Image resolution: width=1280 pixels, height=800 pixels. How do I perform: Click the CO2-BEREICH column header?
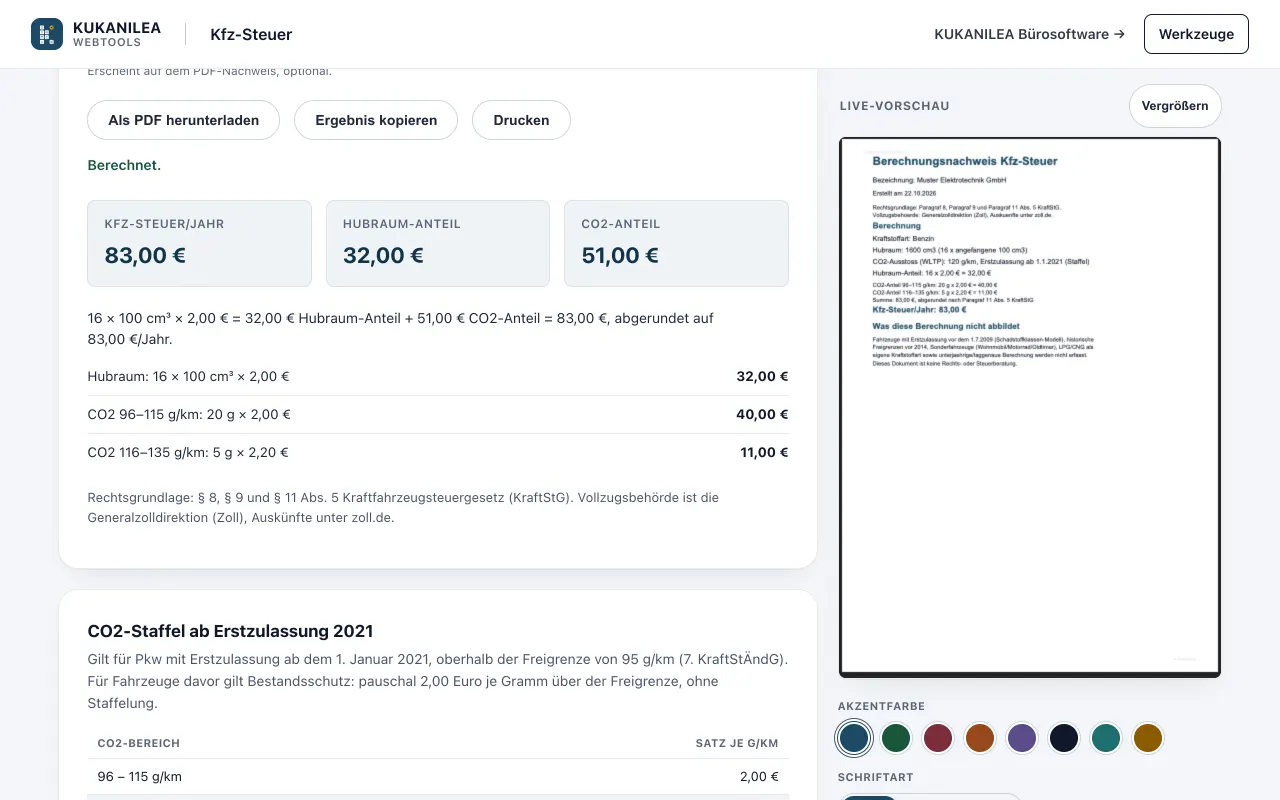click(x=139, y=743)
